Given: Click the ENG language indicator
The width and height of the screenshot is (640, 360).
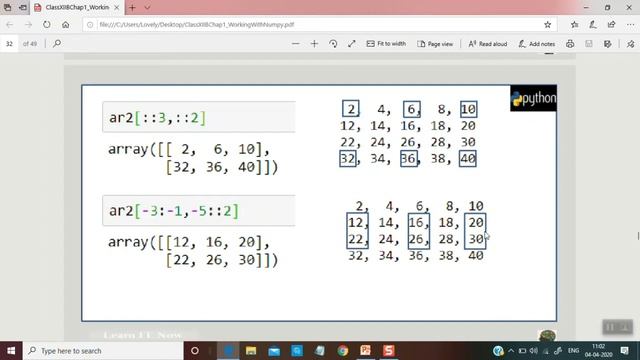Looking at the screenshot, I should [573, 351].
